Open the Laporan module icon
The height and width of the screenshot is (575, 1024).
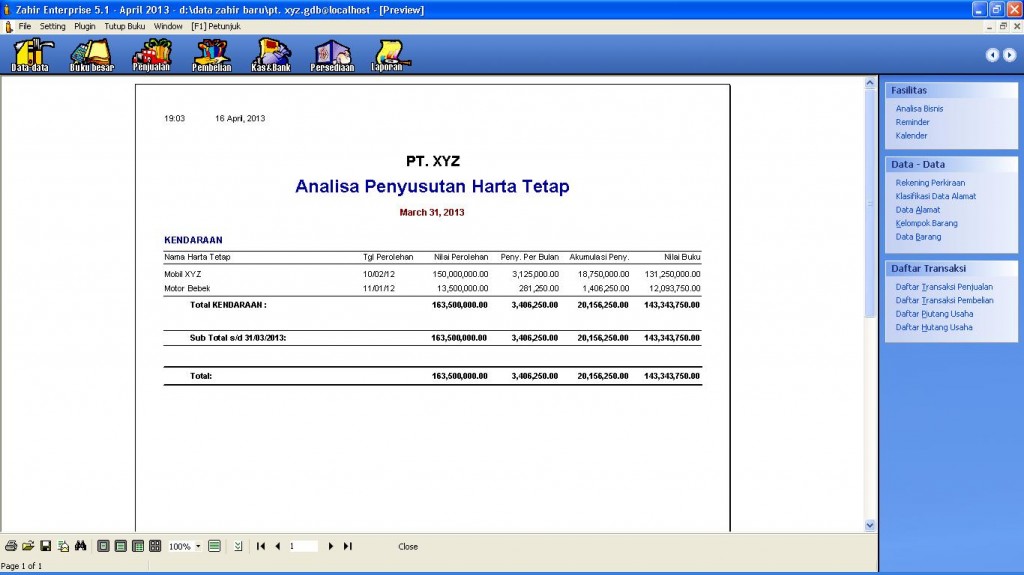click(x=388, y=55)
